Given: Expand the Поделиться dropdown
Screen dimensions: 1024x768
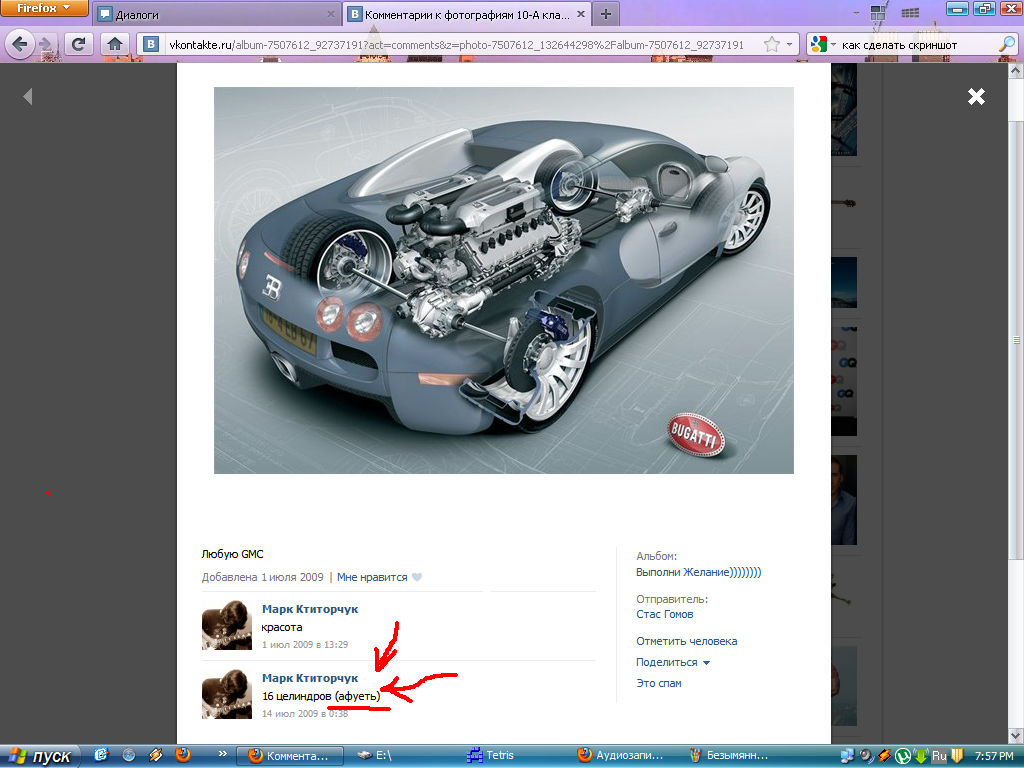Looking at the screenshot, I should point(673,662).
